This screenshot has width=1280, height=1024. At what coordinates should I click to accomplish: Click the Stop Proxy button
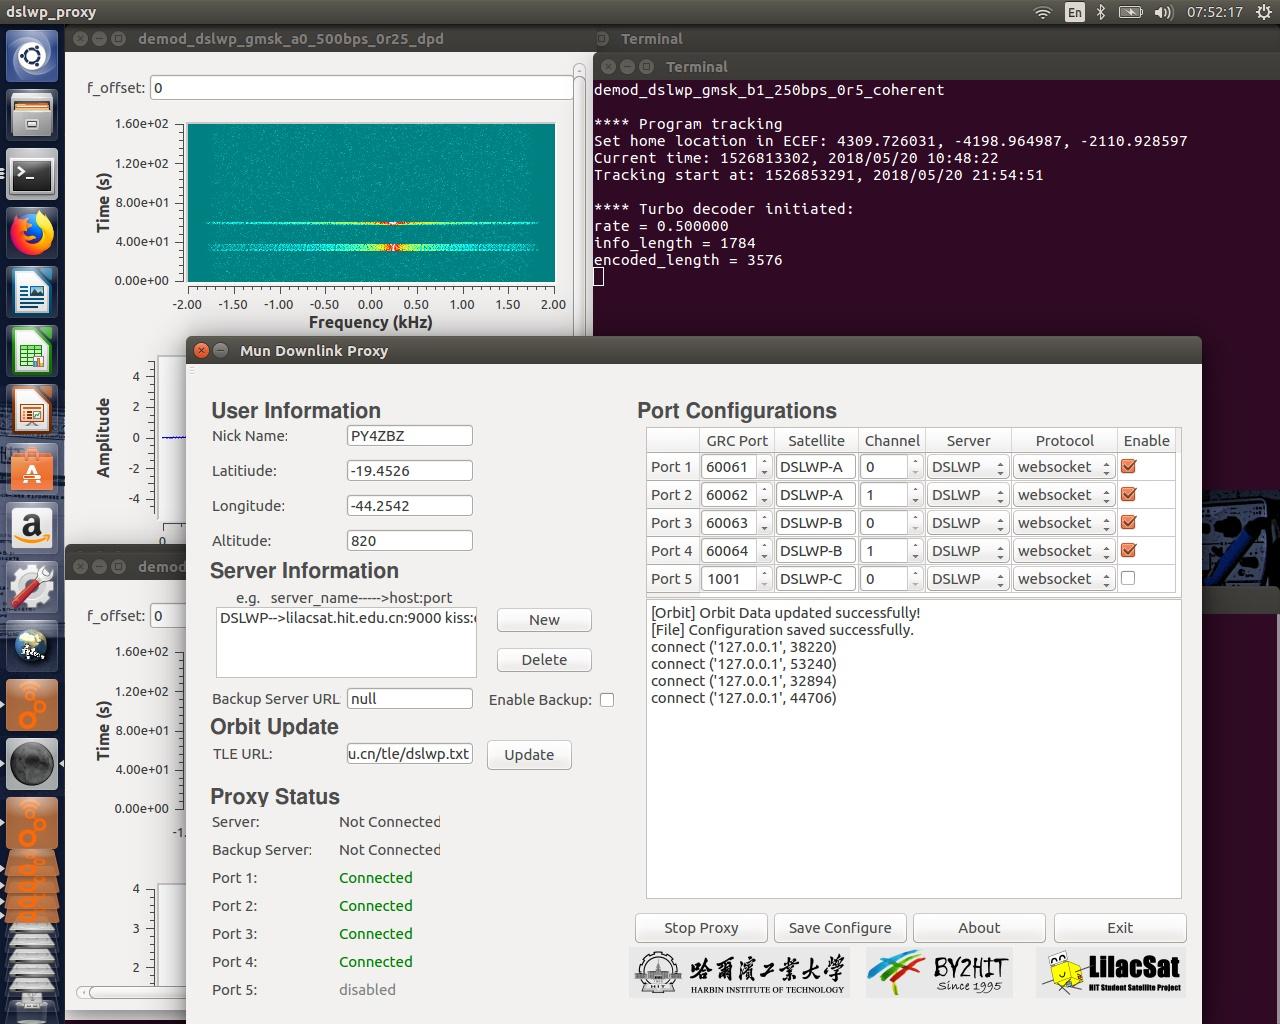(701, 928)
